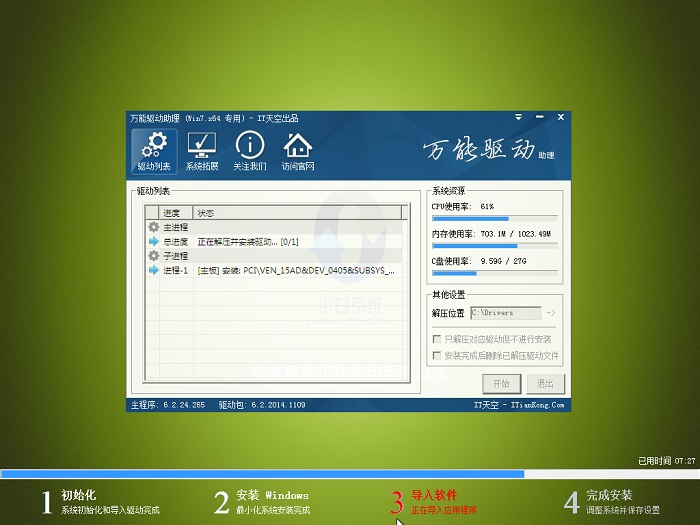Open the 关注我们 info icon
This screenshot has height=525, width=700.
pyautogui.click(x=250, y=151)
